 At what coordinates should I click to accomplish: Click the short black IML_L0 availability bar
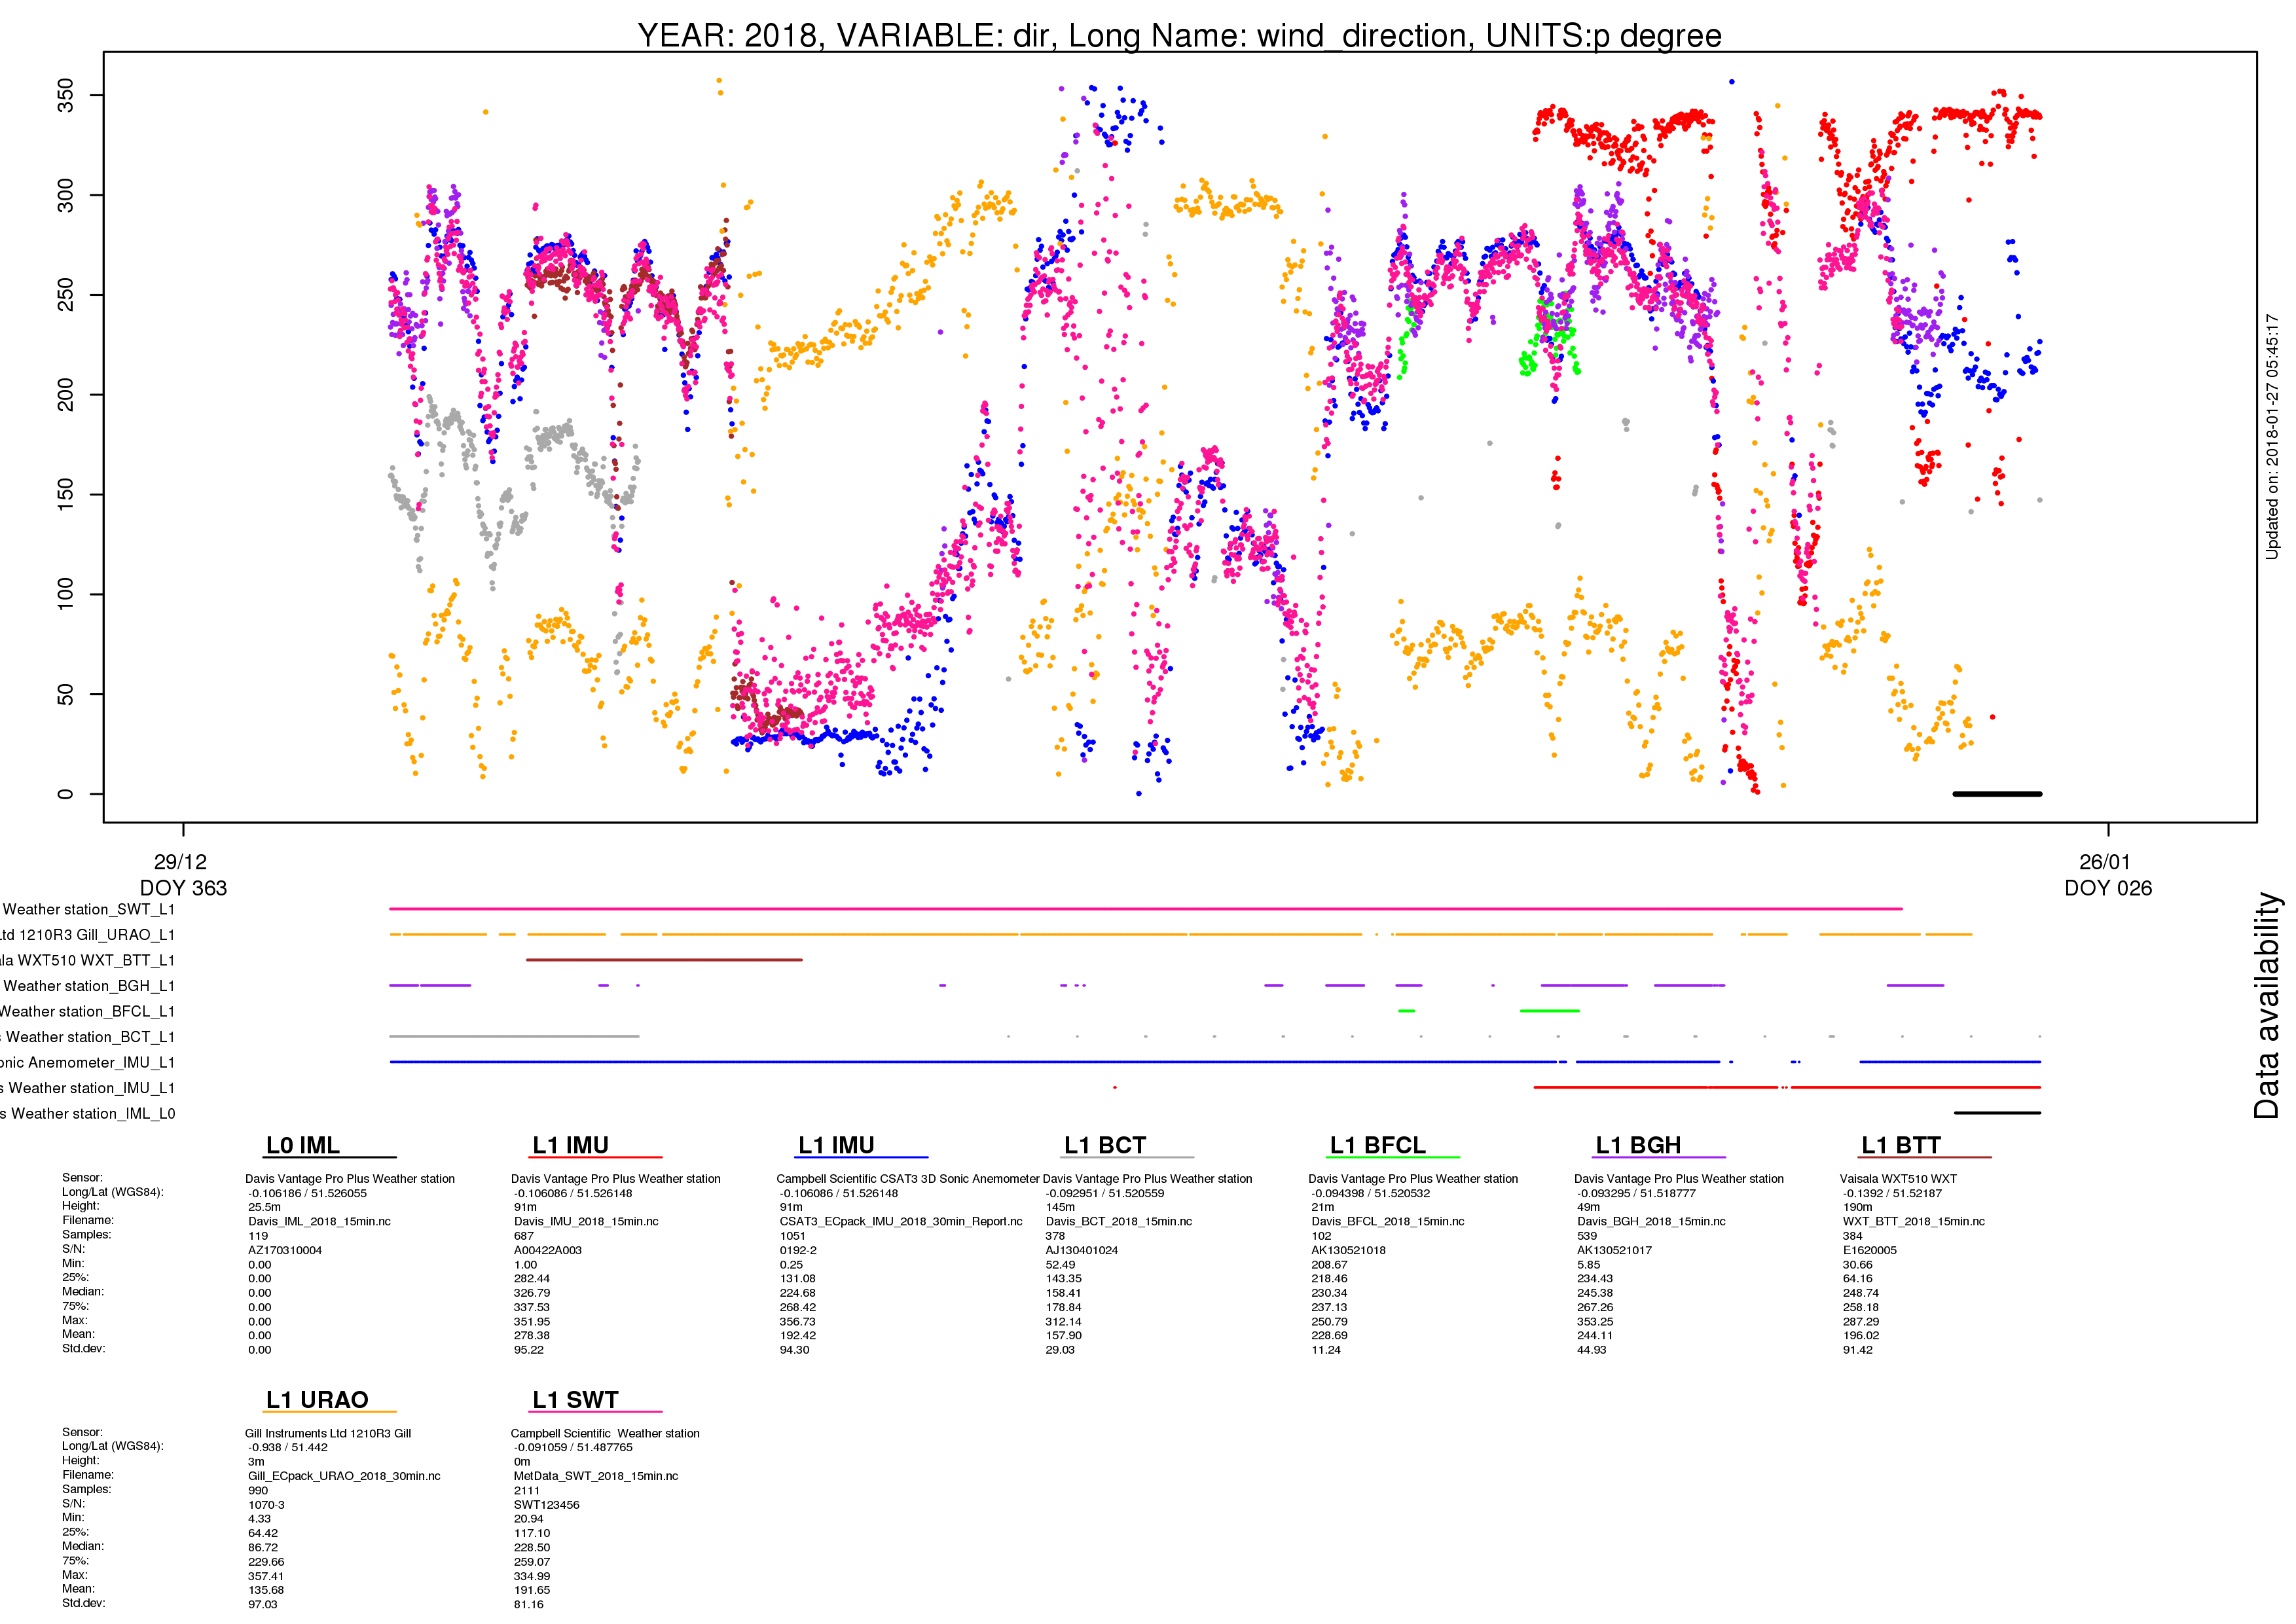[1997, 1113]
